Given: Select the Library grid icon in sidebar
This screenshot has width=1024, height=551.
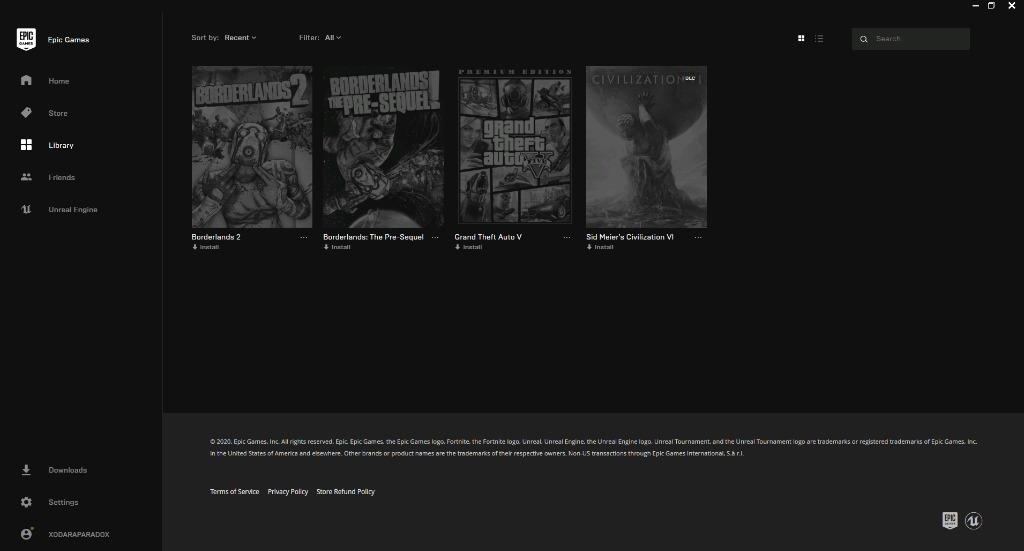Looking at the screenshot, I should point(26,144).
